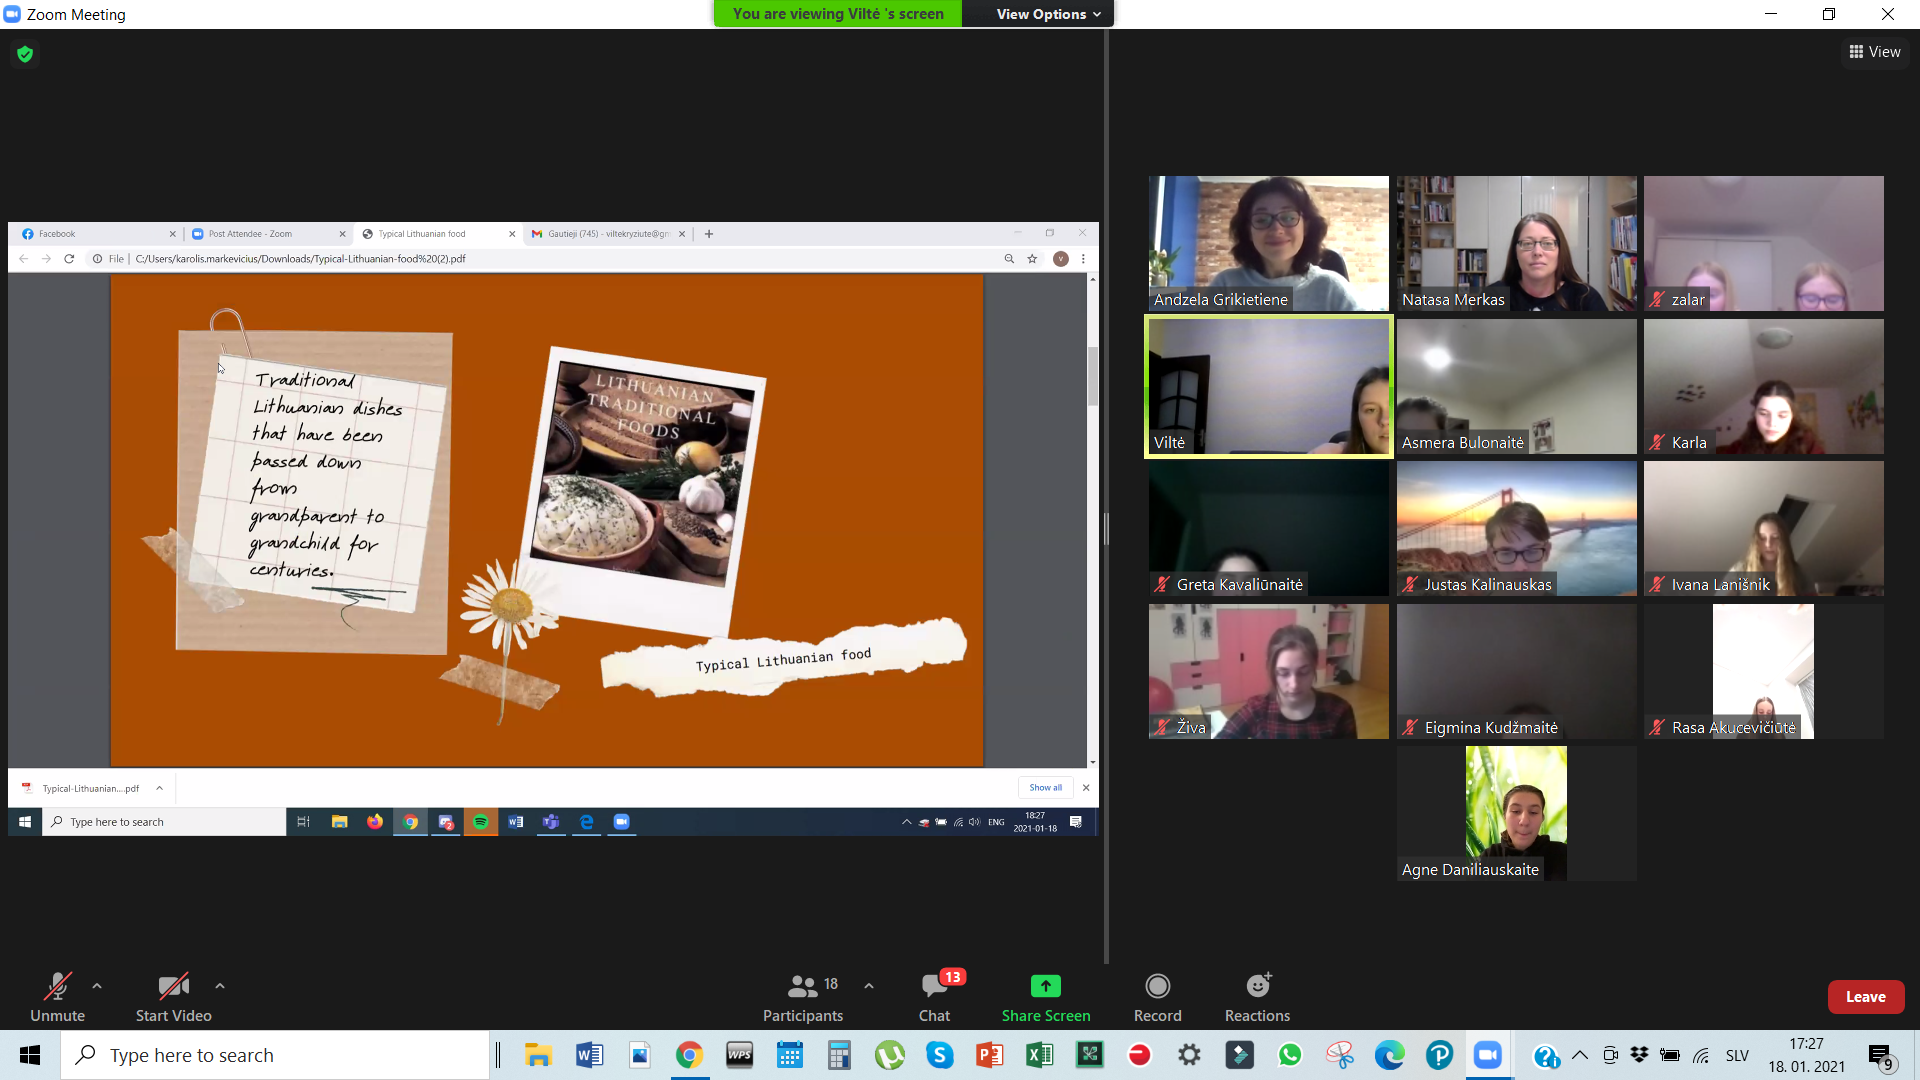Start recording with the Record icon
The image size is (1920, 1080).
pyautogui.click(x=1157, y=997)
